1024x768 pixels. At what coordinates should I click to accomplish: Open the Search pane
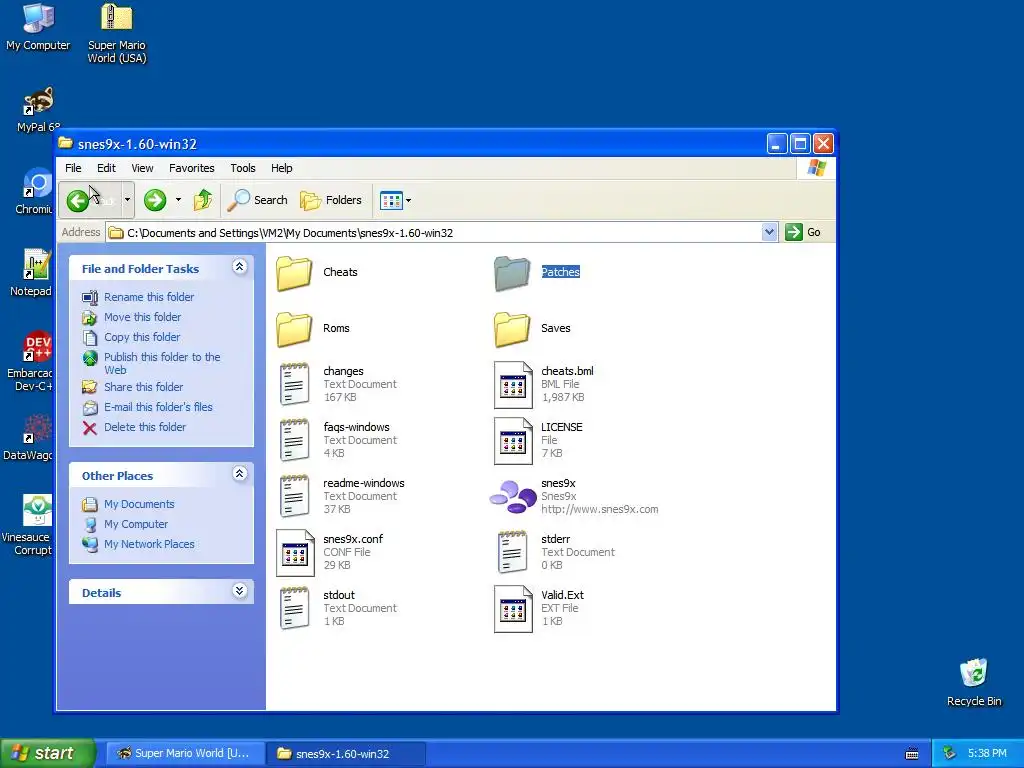257,200
